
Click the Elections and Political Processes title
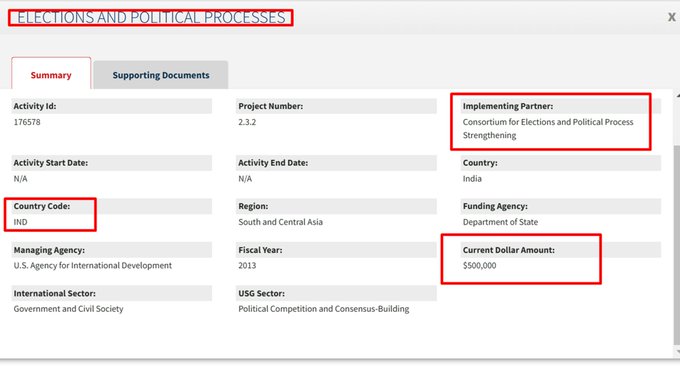pos(151,18)
